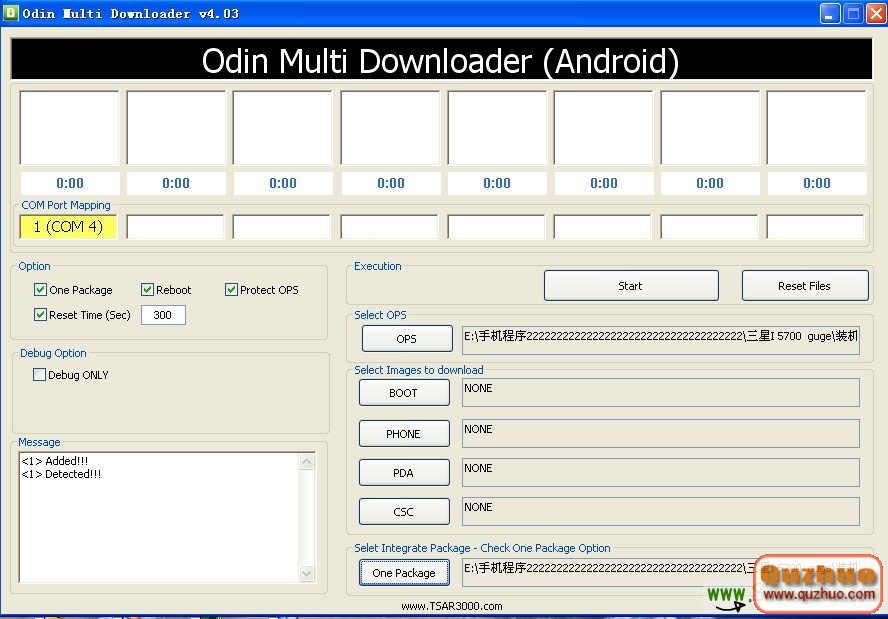888x619 pixels.
Task: Click the '<1> Detected!!!' message line
Action: [61, 474]
